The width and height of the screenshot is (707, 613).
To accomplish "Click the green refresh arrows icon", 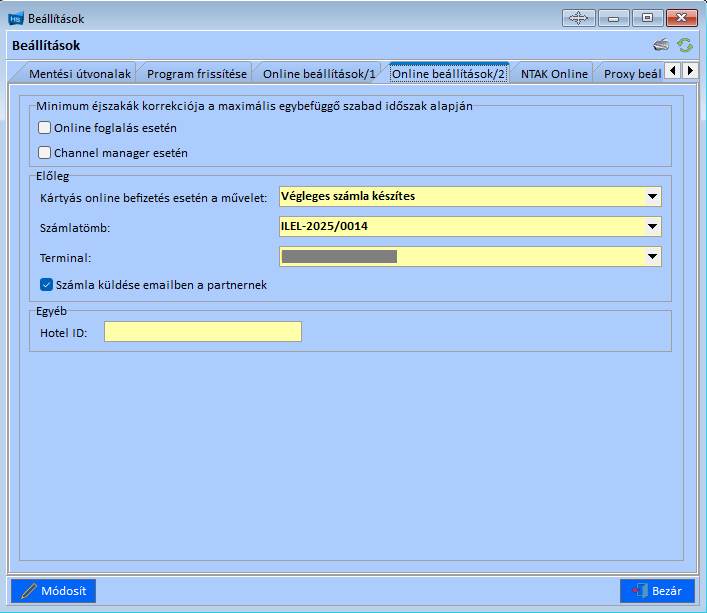I will [x=685, y=45].
